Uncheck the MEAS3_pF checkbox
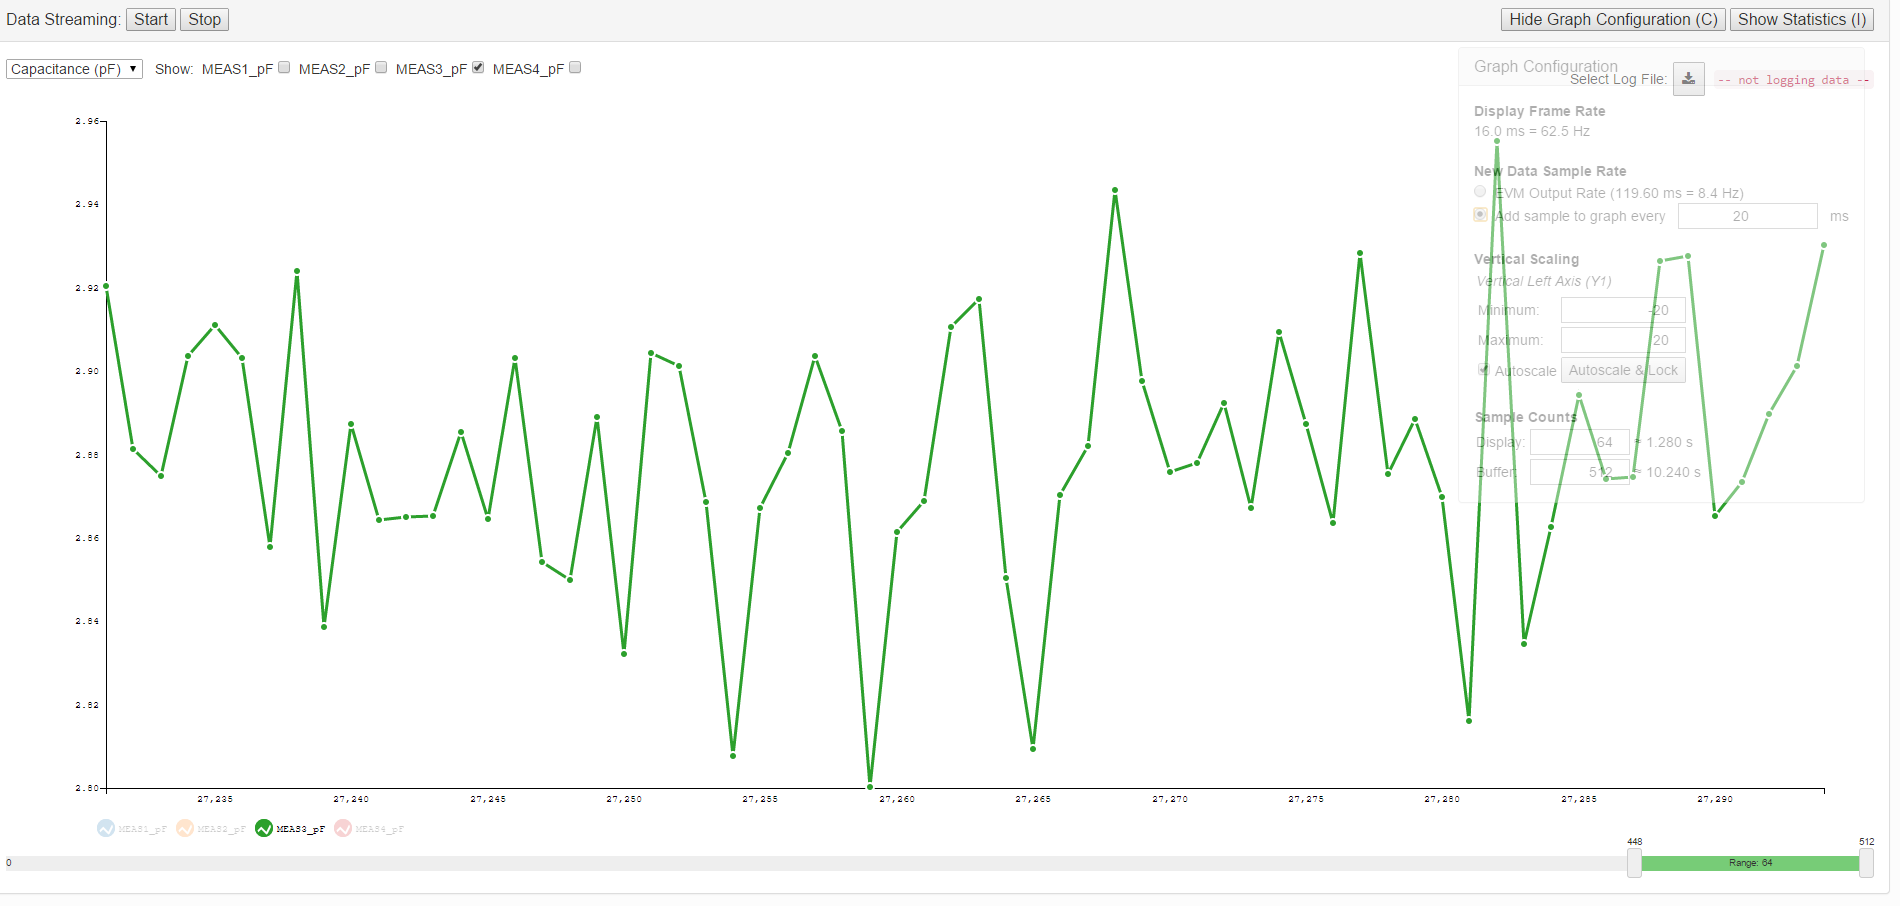1900x906 pixels. coord(478,68)
